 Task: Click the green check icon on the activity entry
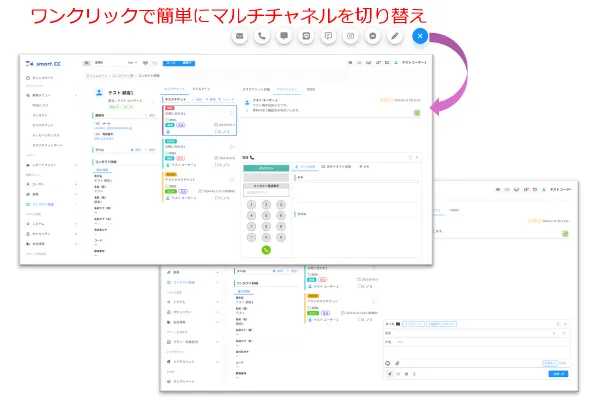click(417, 113)
